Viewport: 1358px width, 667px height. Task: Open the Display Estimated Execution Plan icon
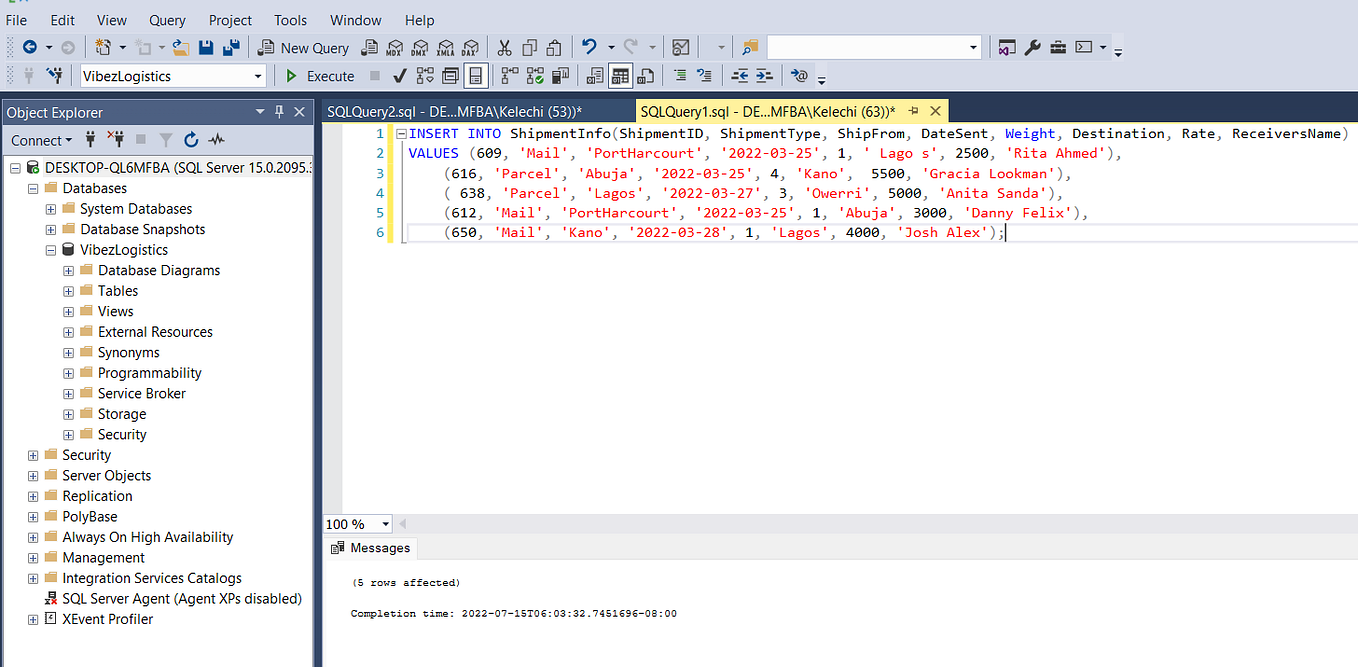pyautogui.click(x=424, y=75)
